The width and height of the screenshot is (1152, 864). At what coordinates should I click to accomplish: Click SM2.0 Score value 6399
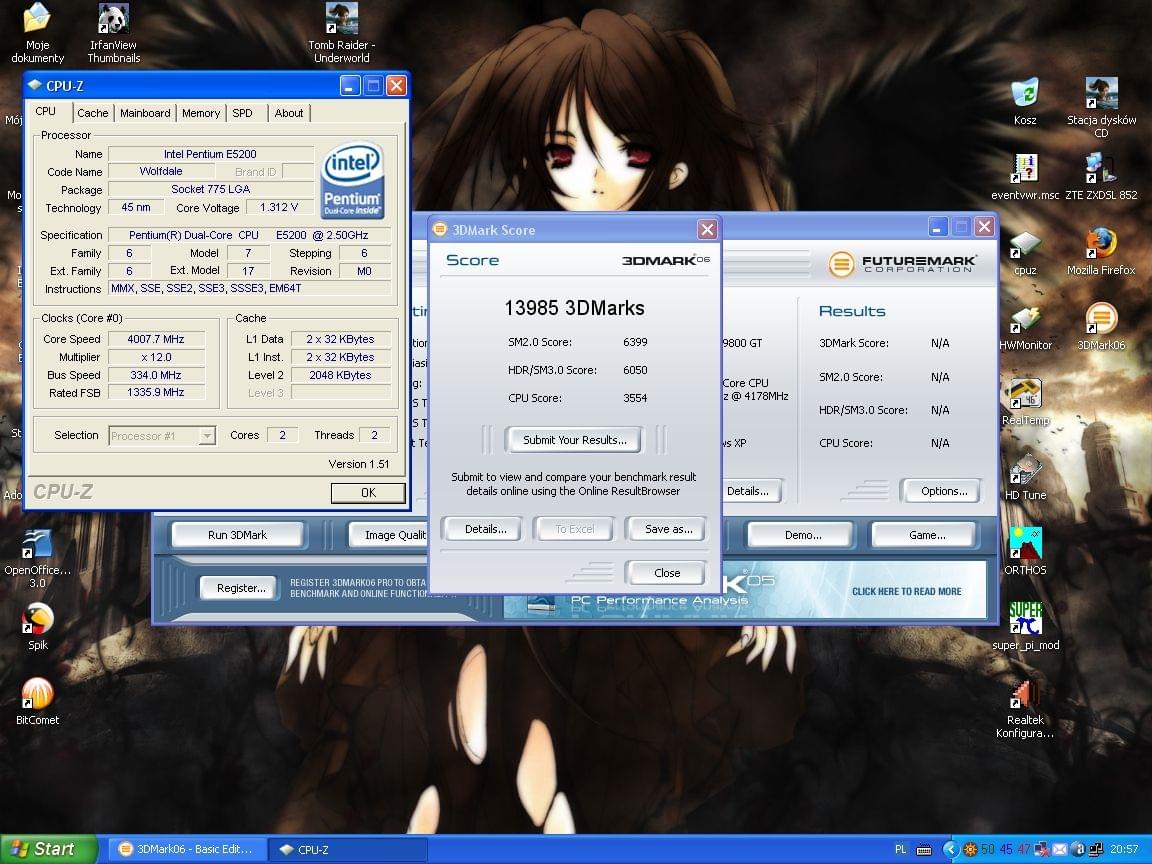[x=635, y=342]
